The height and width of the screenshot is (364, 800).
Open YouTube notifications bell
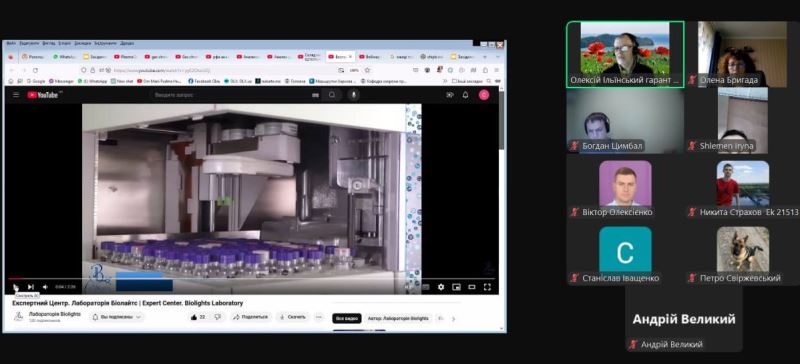(x=465, y=95)
